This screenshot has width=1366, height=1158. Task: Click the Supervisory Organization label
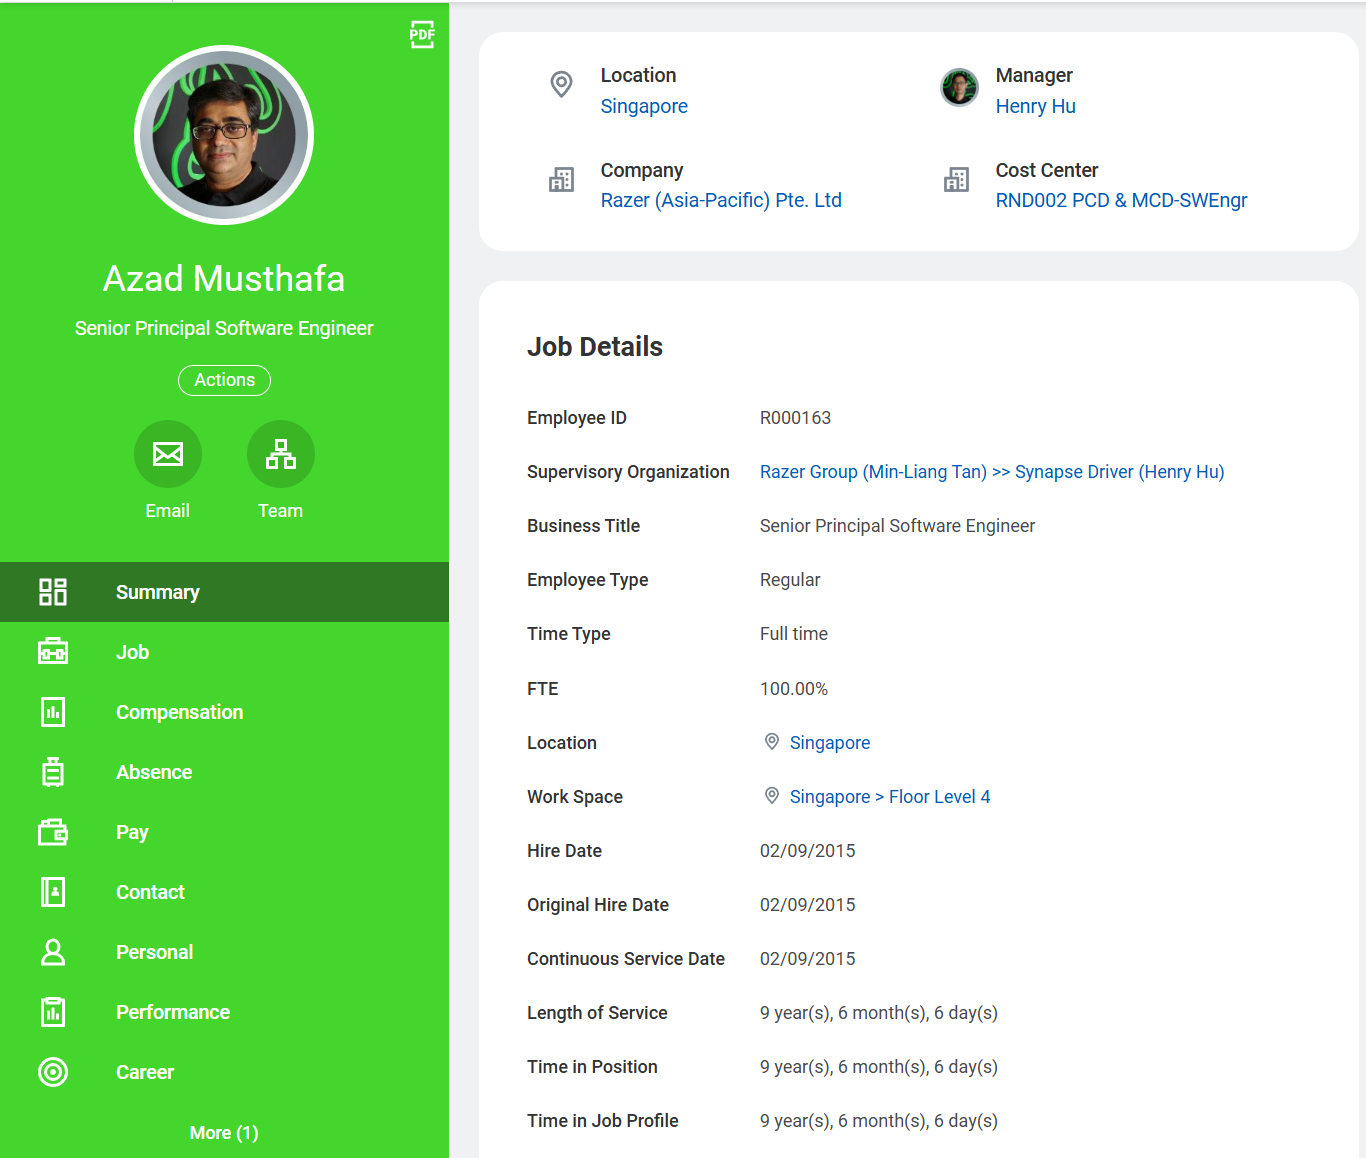628,472
